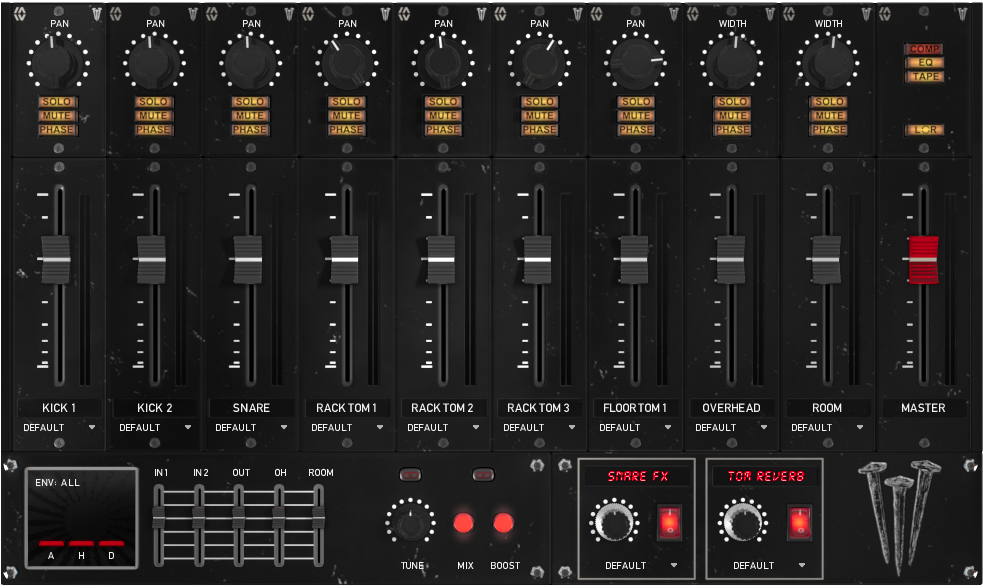Toggle the TOM REVERB power switch

(x=799, y=523)
